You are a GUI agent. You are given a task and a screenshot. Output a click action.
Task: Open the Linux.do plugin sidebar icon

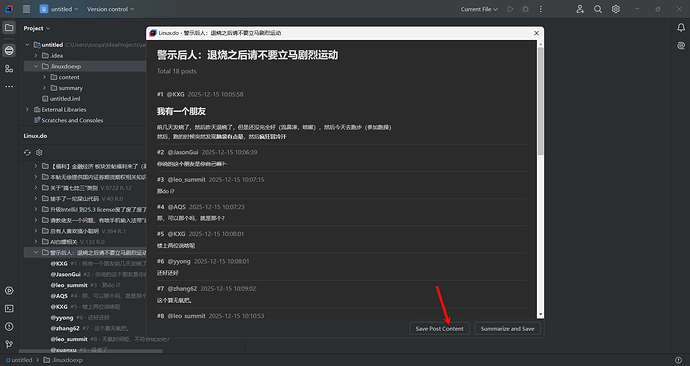(x=9, y=51)
